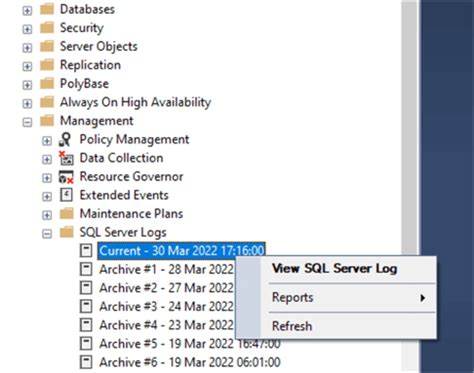
Task: Select Archive #5 - 19 Mar 2022 log
Action: coord(190,344)
